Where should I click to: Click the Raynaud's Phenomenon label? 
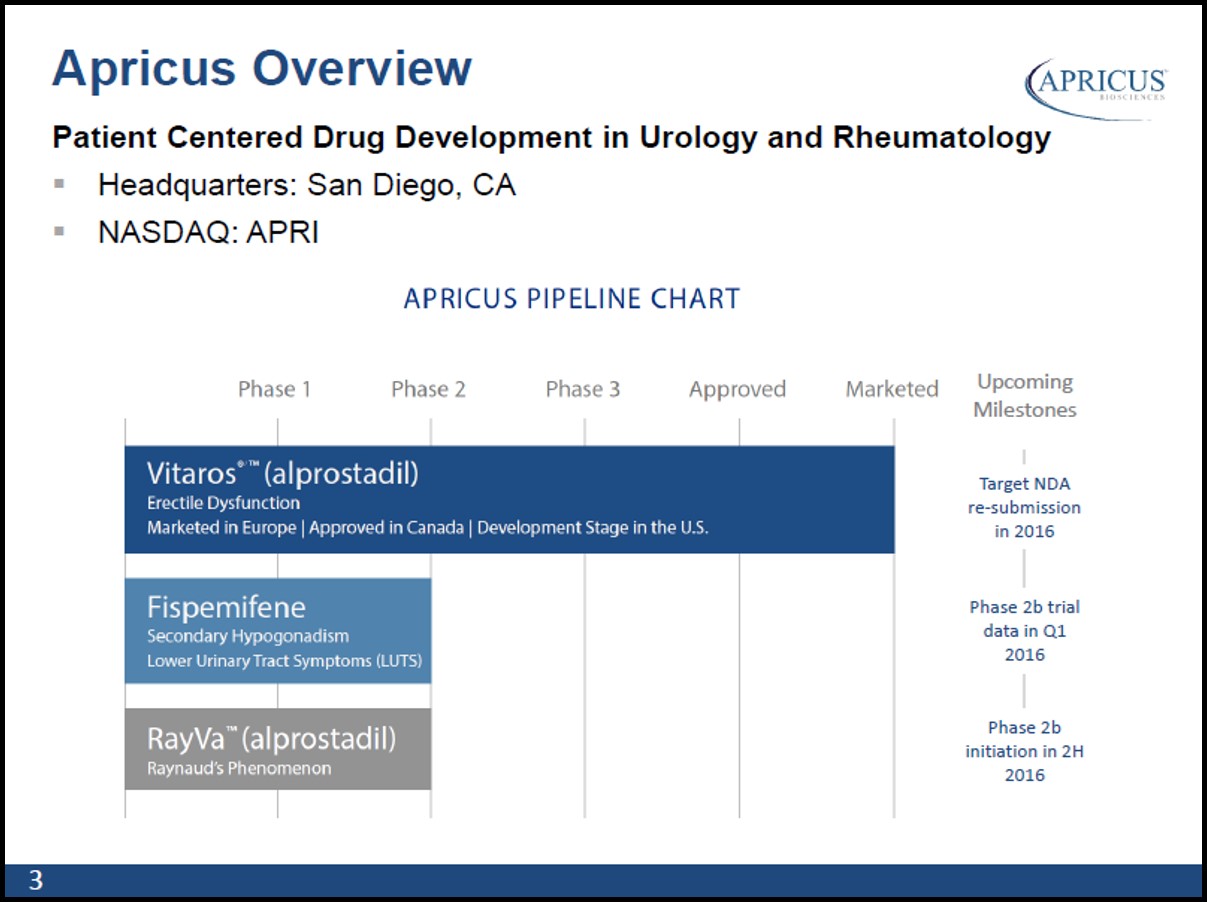[239, 769]
